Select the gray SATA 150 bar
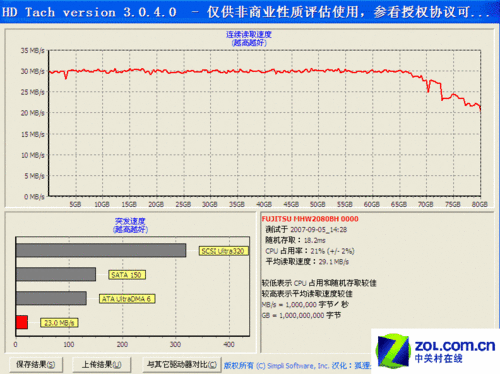Screen dimensions: 500x374 pos(56,274)
